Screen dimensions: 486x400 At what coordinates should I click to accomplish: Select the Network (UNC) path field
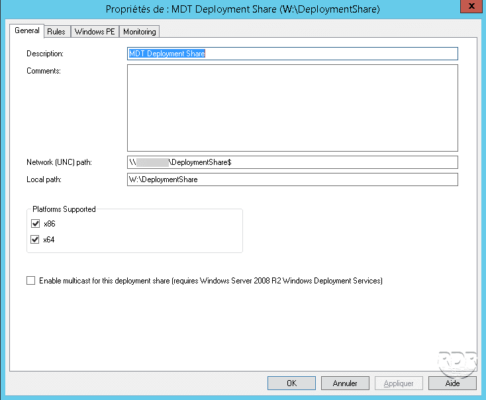click(292, 162)
